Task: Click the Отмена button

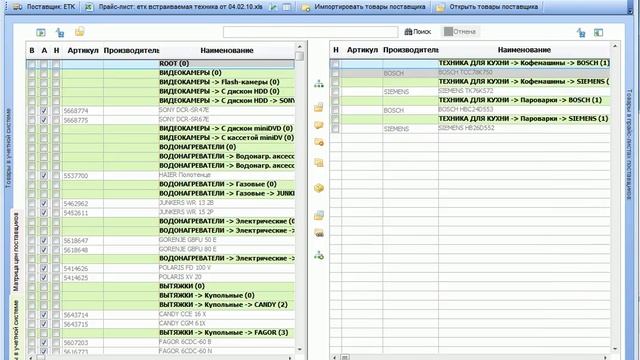Action: tap(460, 32)
